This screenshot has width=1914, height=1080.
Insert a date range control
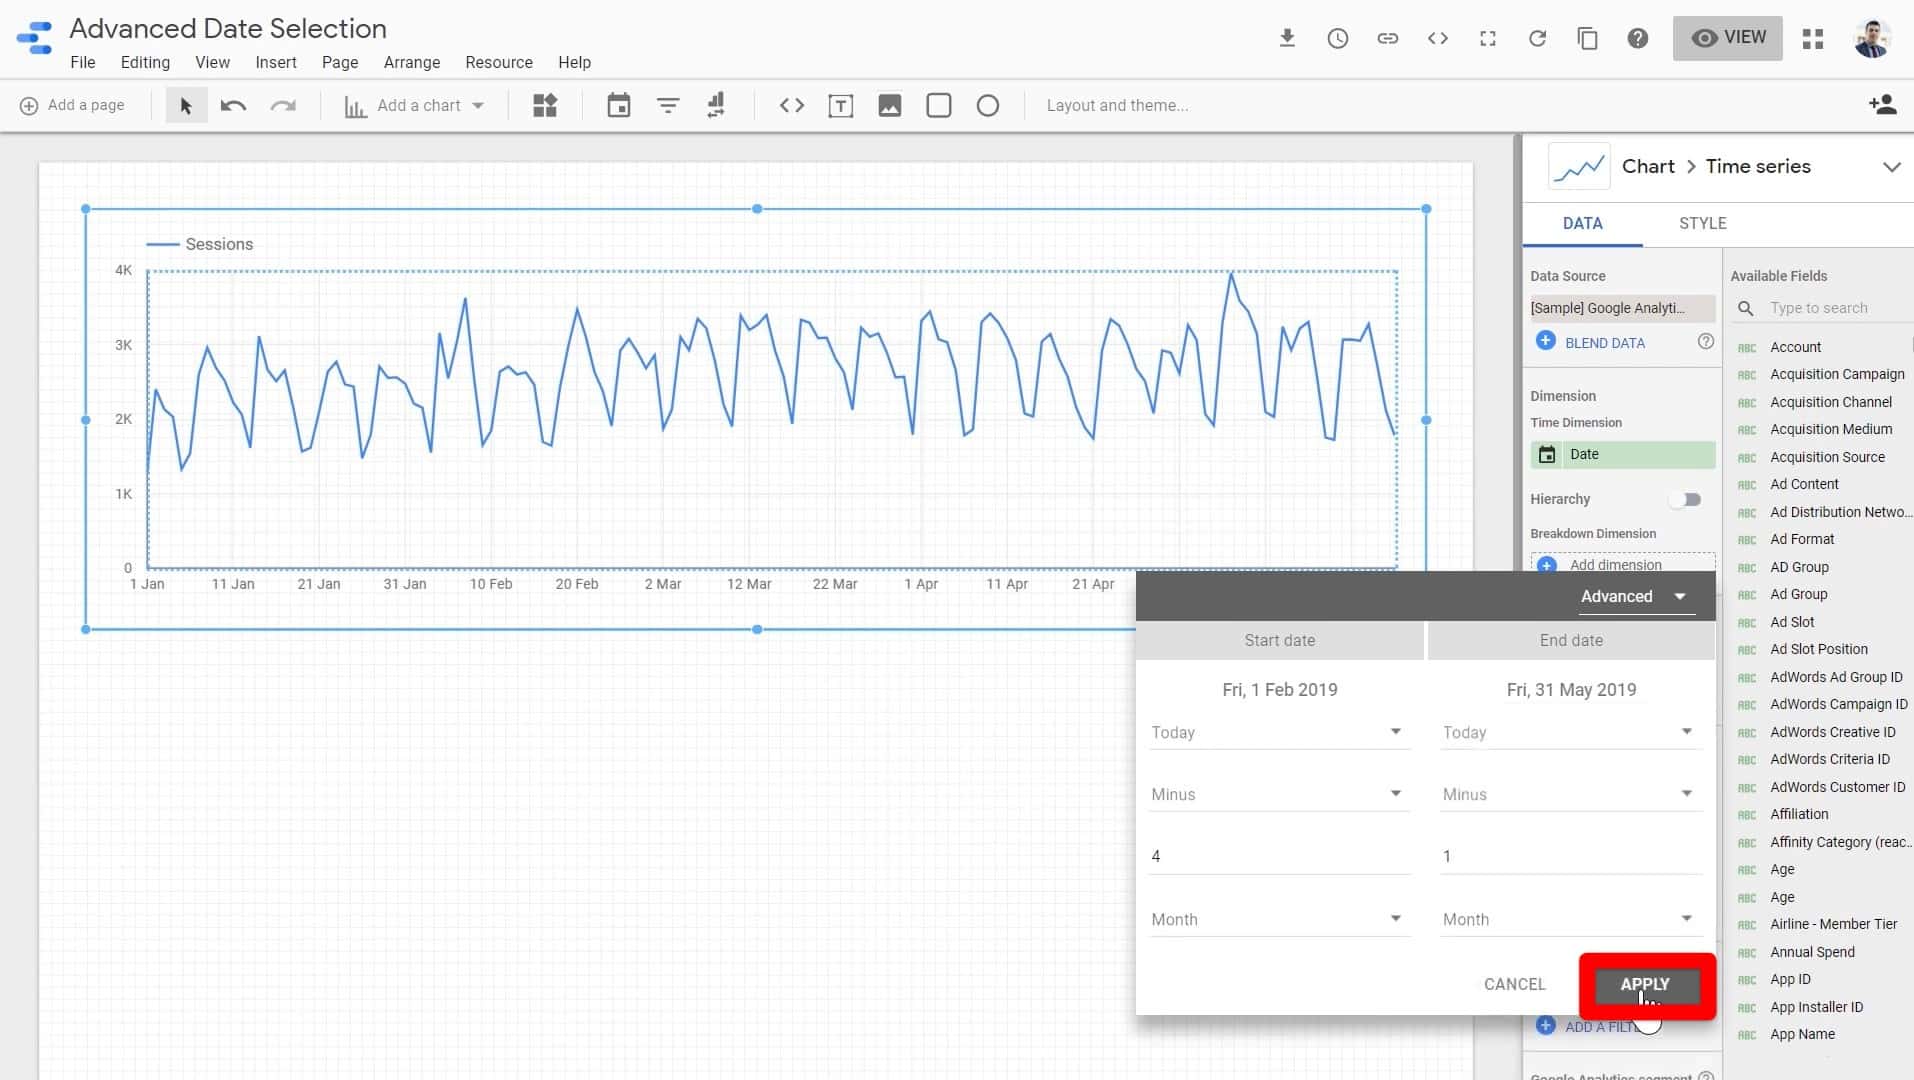[619, 105]
